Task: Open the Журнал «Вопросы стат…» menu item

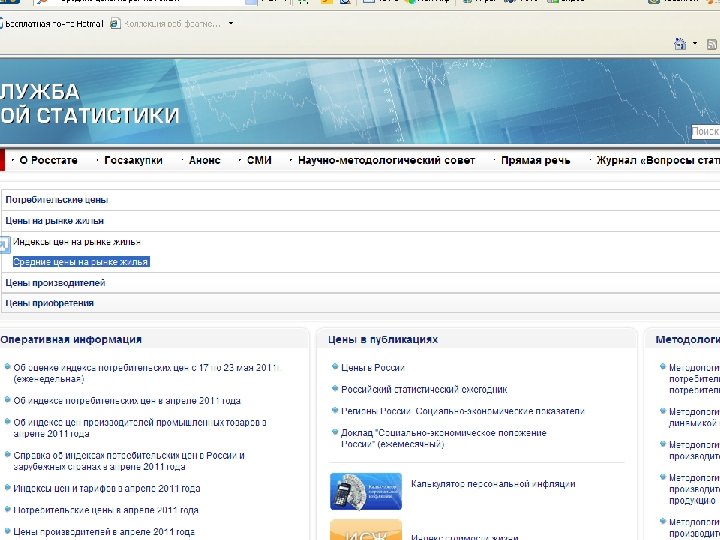Action: pyautogui.click(x=658, y=160)
